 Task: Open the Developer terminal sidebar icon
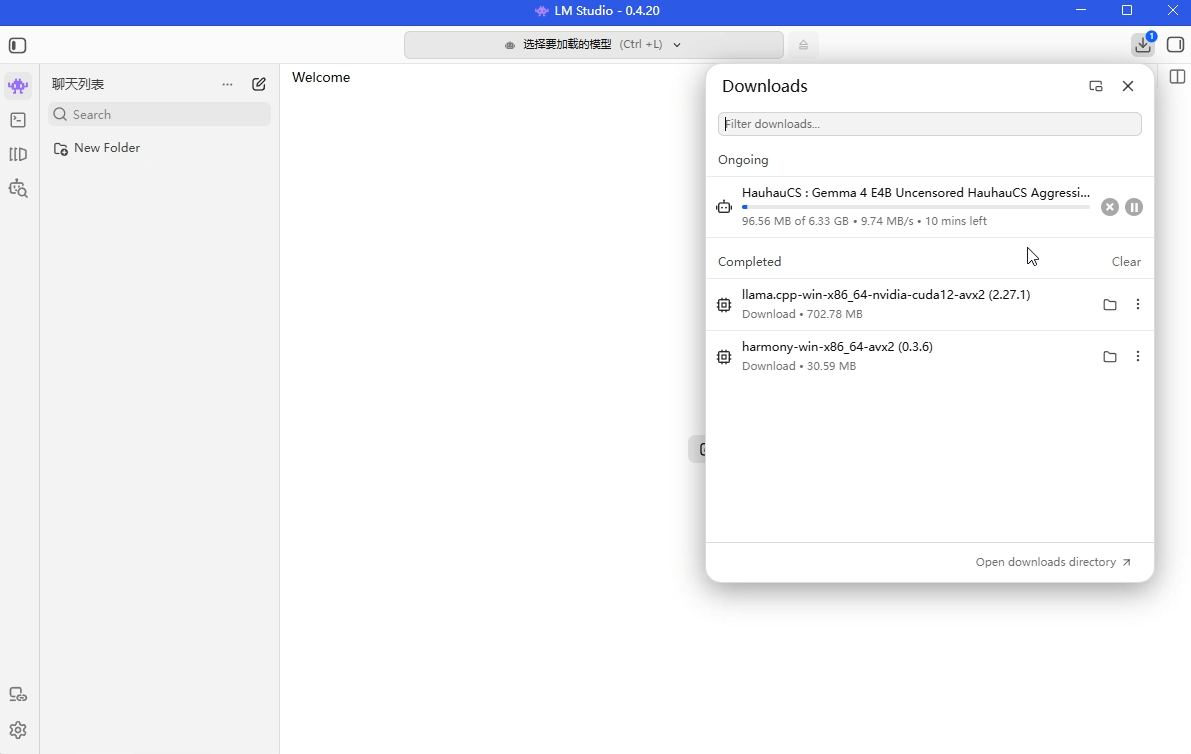click(x=18, y=120)
